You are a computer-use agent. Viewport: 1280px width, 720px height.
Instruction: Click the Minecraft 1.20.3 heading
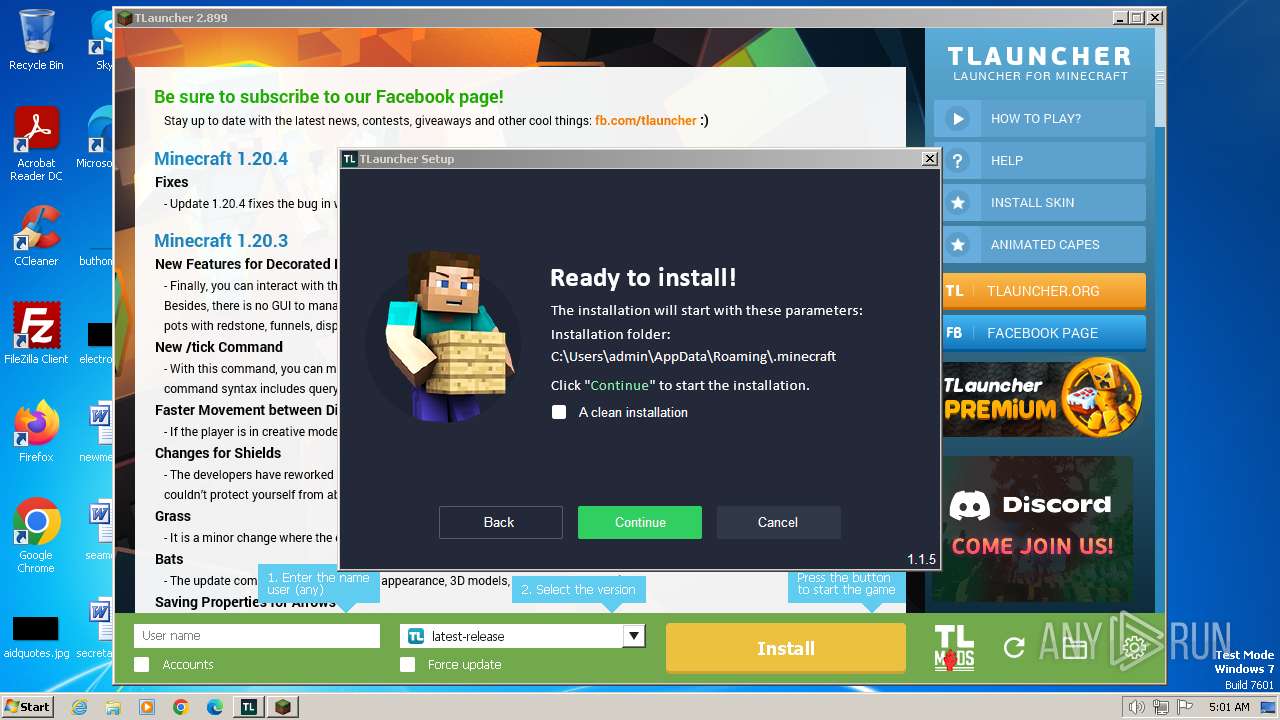click(x=221, y=240)
